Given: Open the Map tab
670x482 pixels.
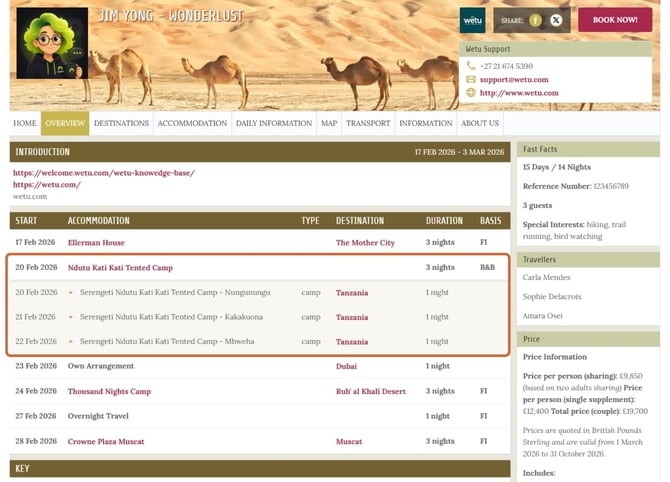Looking at the screenshot, I should coord(329,123).
